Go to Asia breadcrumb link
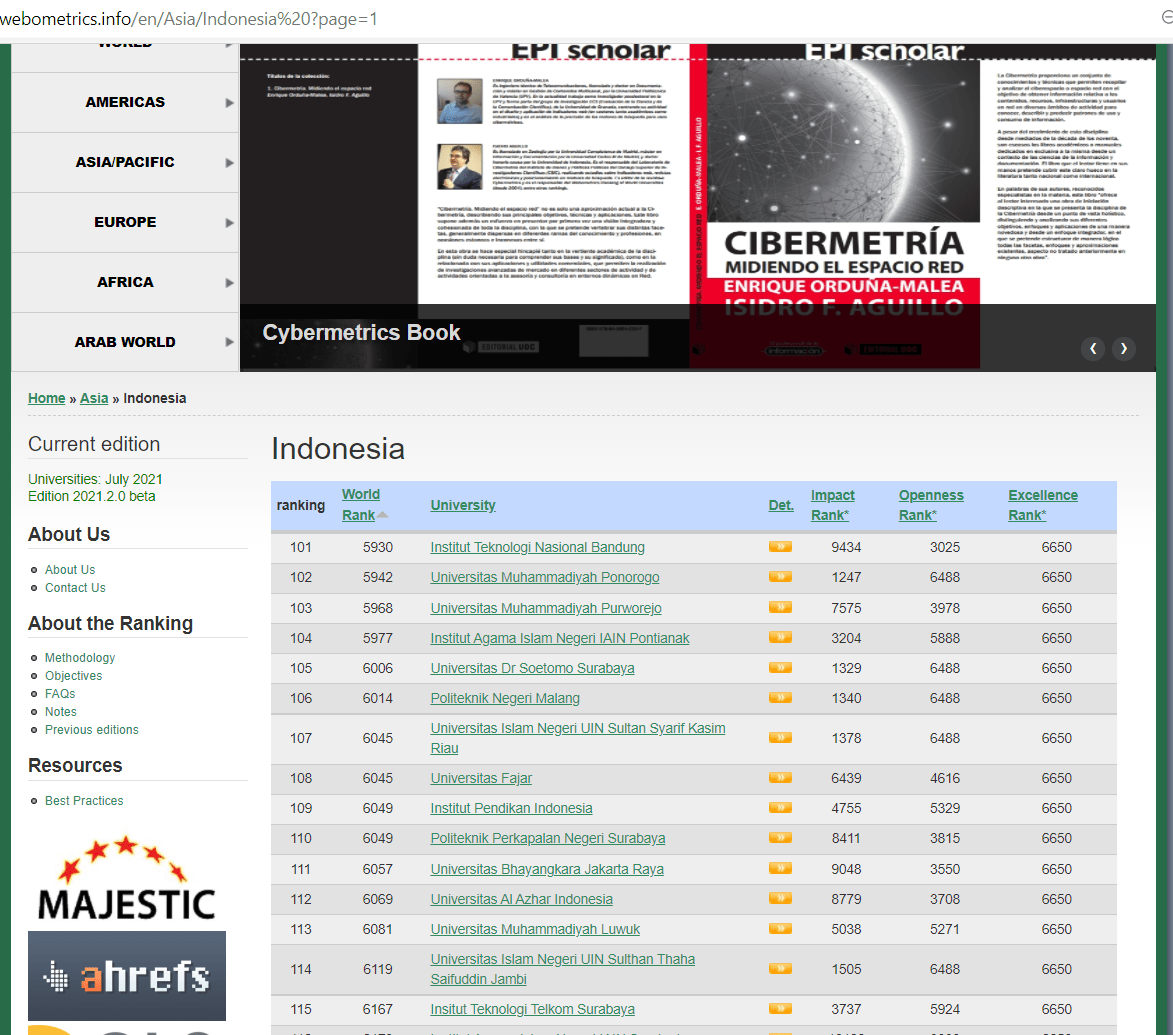Image resolution: width=1173 pixels, height=1035 pixels. (x=94, y=398)
